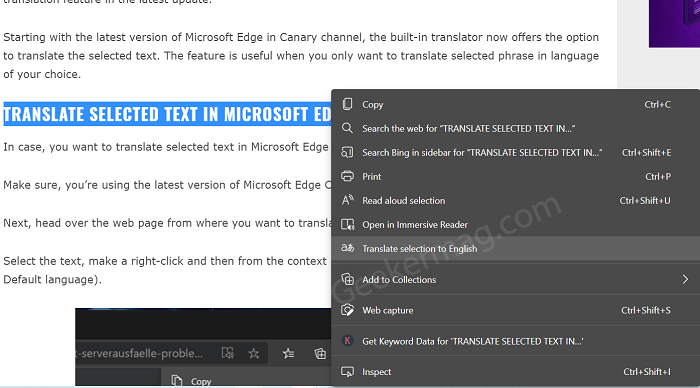The image size is (700, 388).
Task: Click the Inspect developer tools icon
Action: [x=347, y=371]
